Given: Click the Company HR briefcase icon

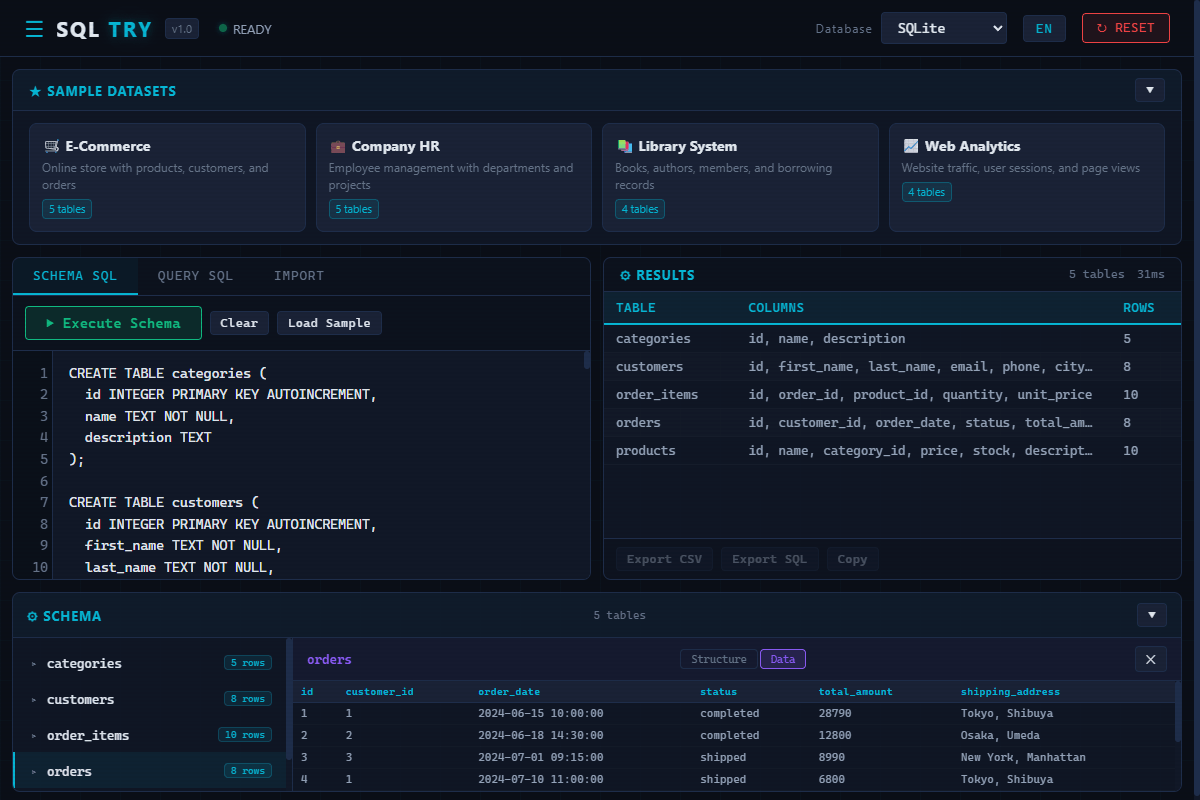Looking at the screenshot, I should (338, 146).
